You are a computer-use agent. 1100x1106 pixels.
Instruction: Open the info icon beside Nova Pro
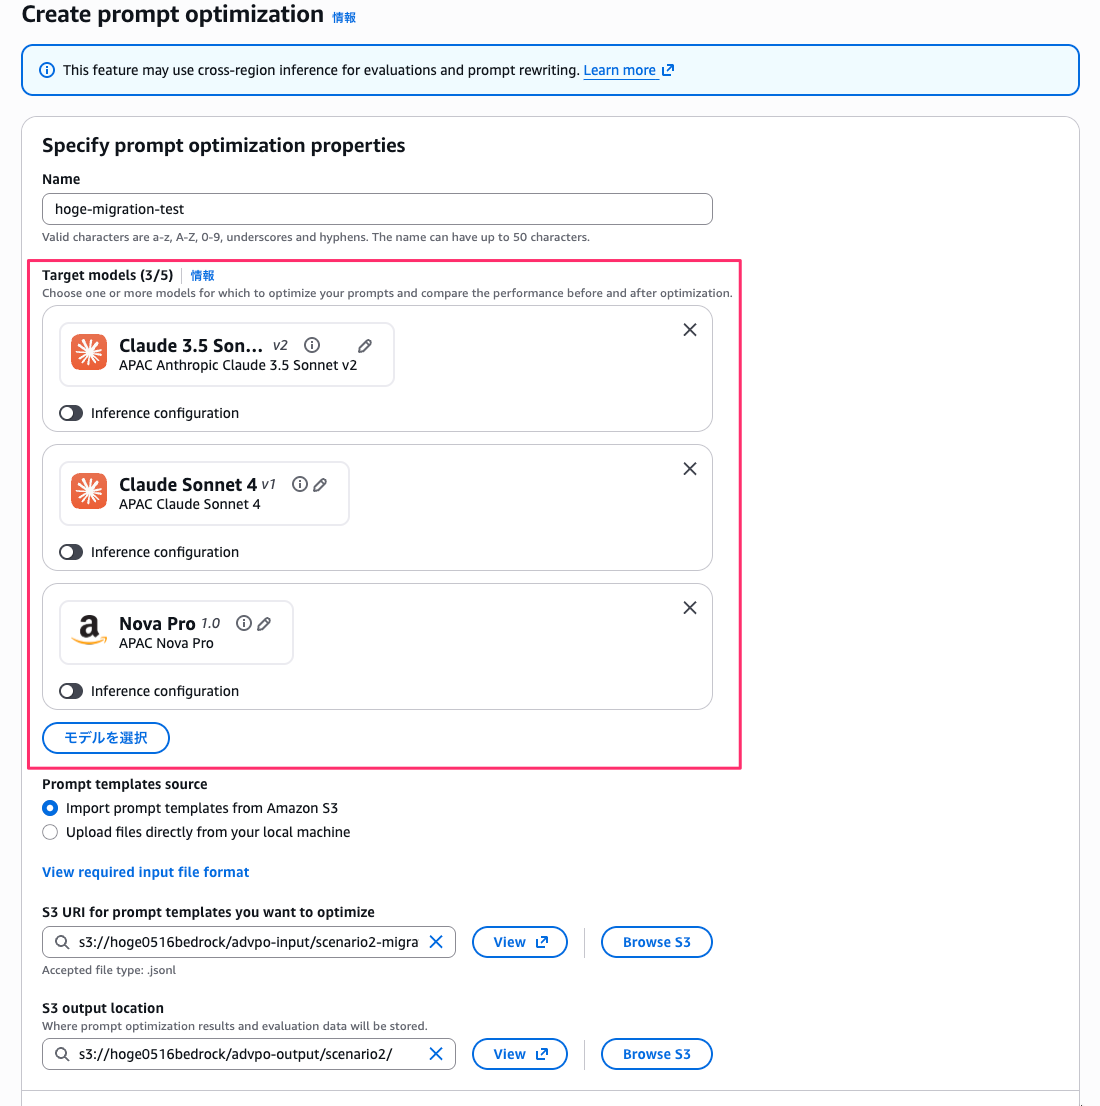(243, 623)
